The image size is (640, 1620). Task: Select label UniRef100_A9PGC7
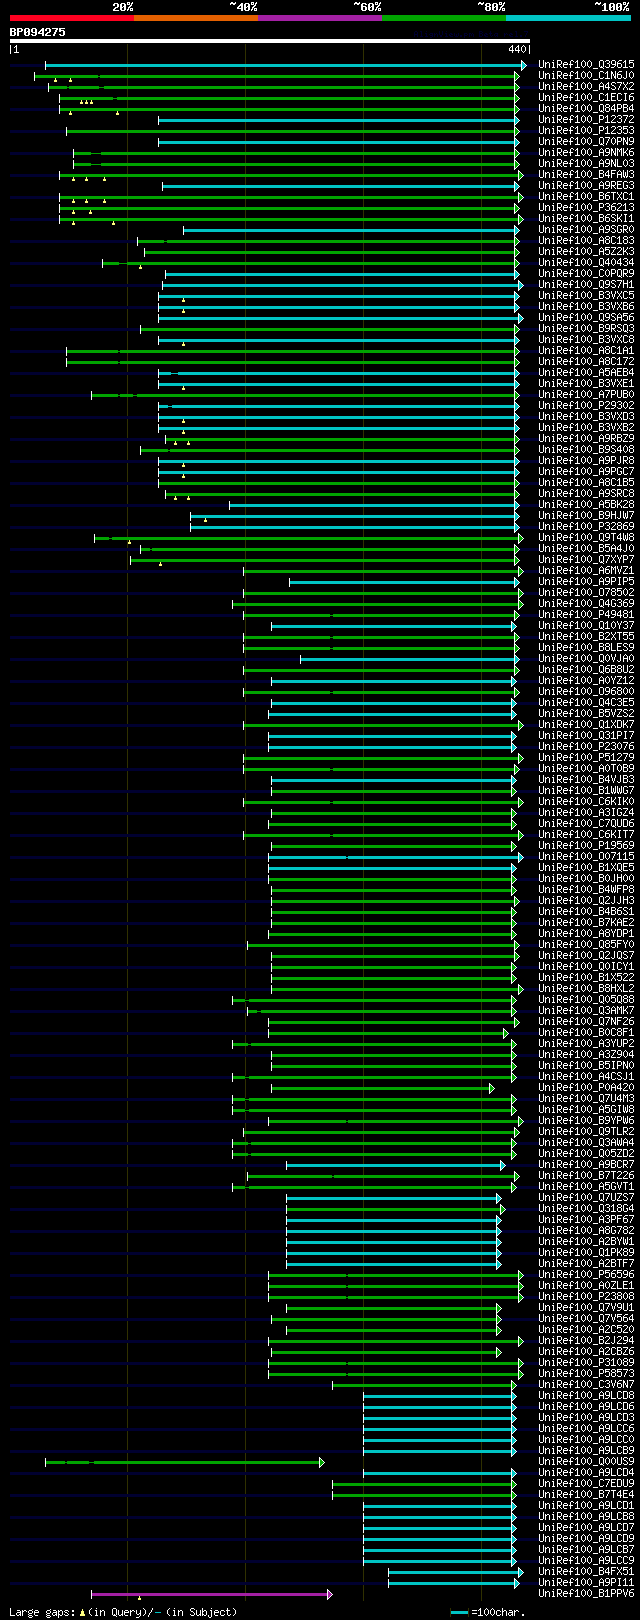click(x=586, y=471)
